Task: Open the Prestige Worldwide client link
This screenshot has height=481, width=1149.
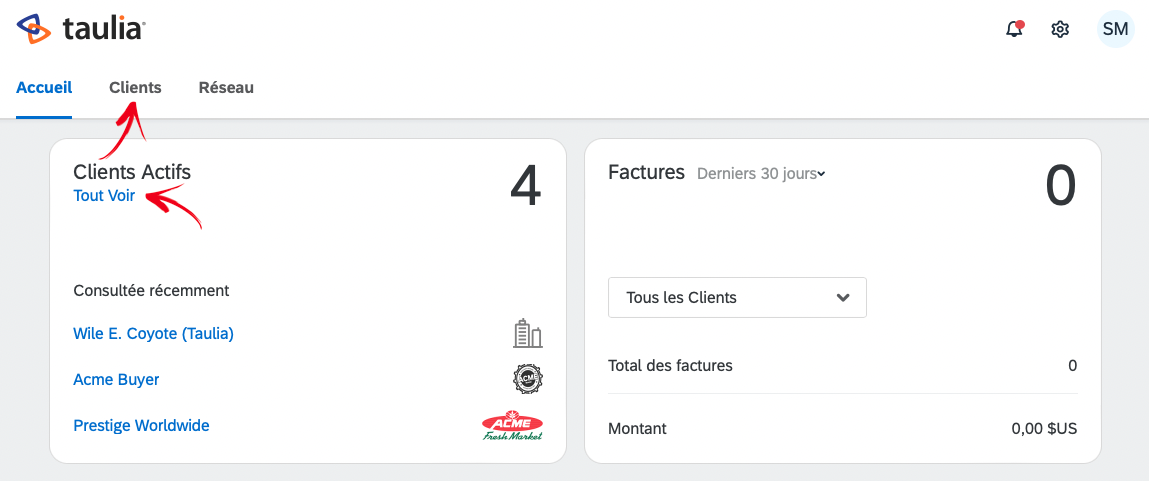Action: 141,425
